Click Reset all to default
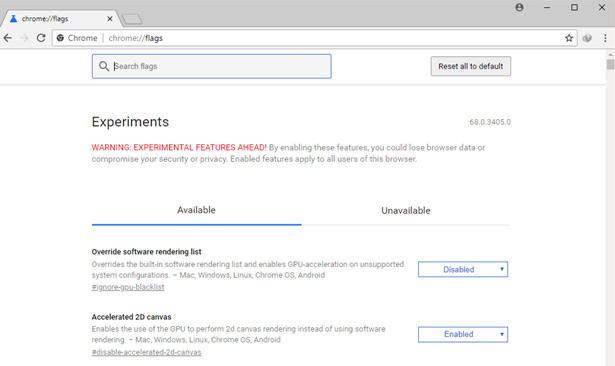 click(x=471, y=66)
